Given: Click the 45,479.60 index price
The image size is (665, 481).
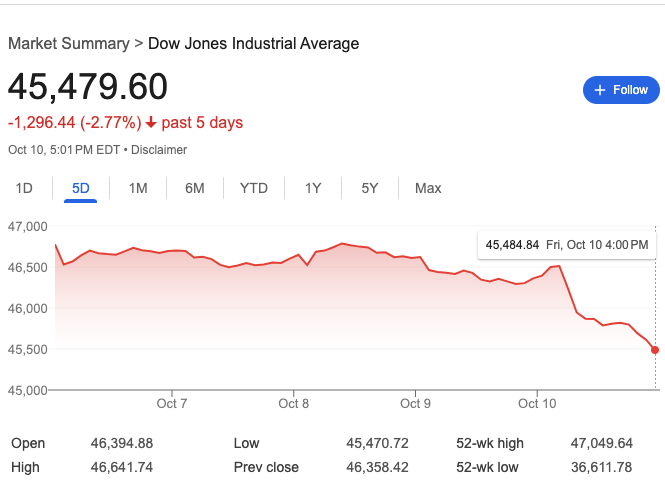Looking at the screenshot, I should tap(88, 87).
